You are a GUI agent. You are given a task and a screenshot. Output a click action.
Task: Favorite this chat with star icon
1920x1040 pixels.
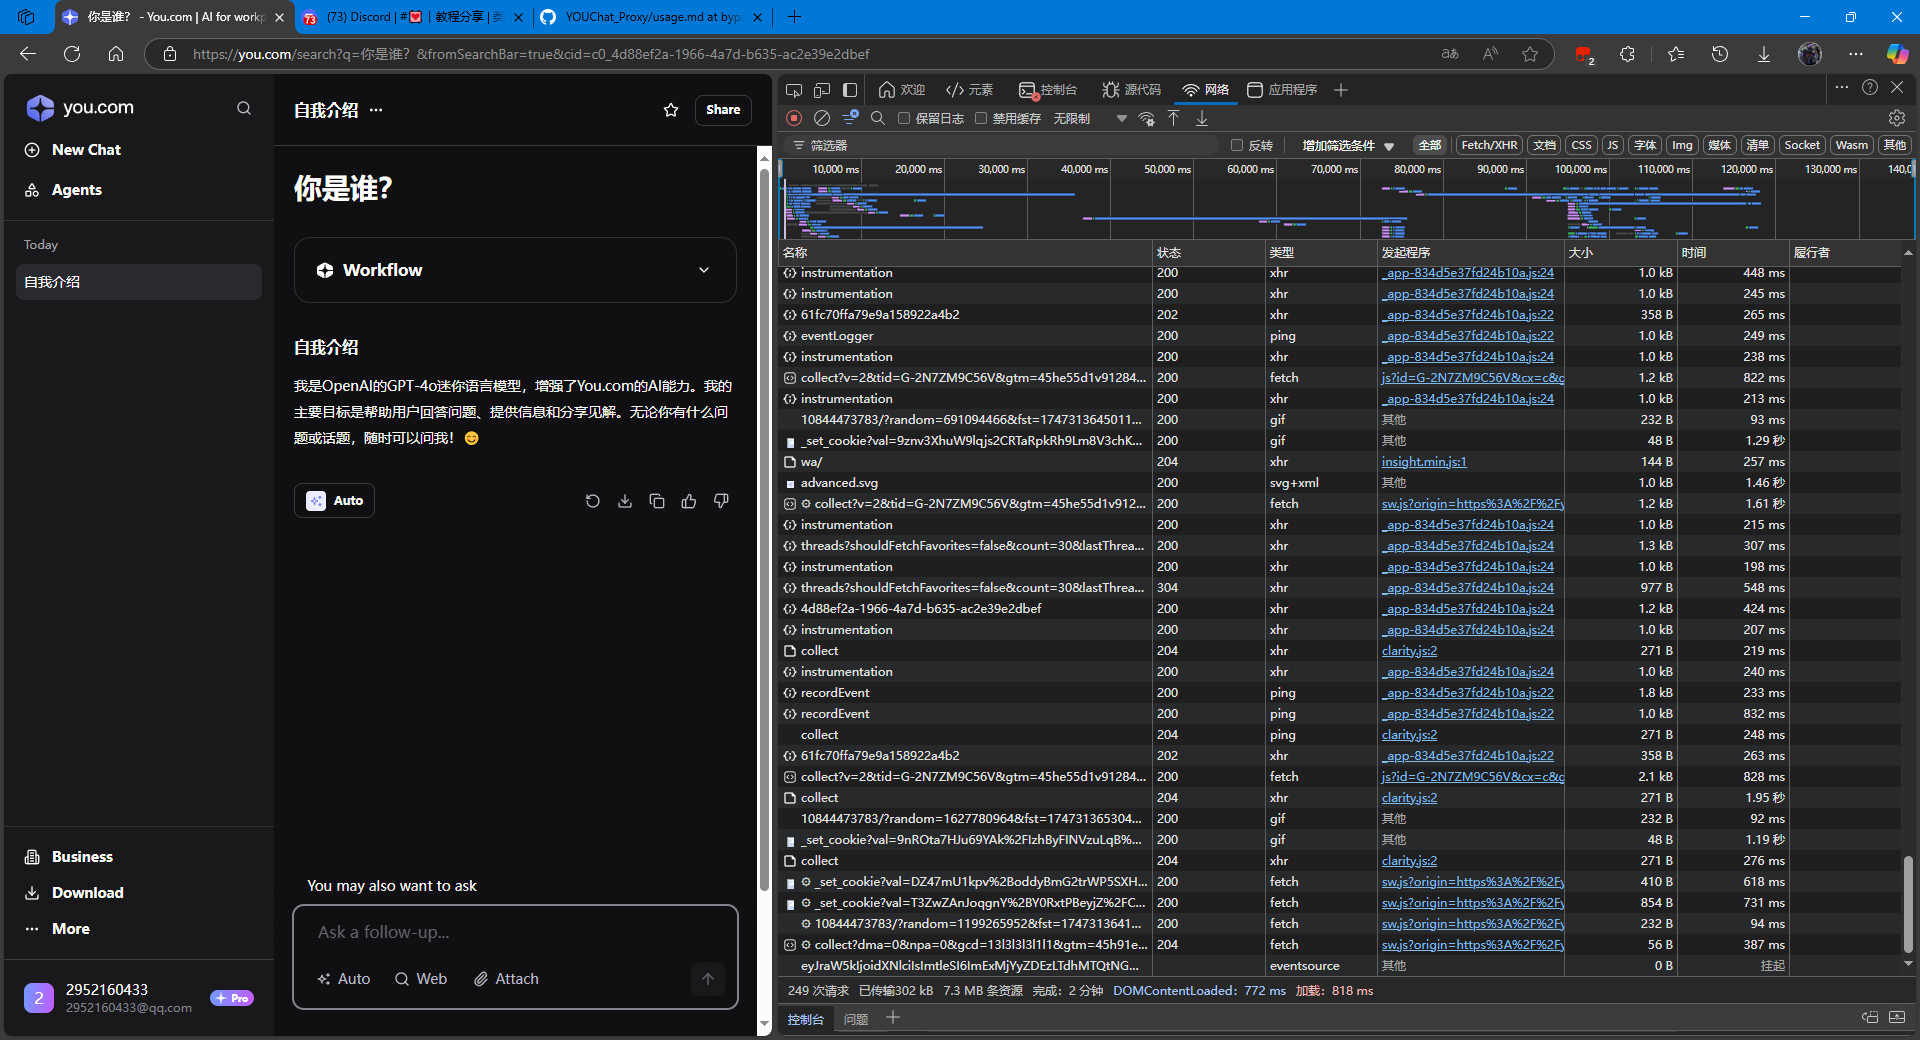tap(671, 110)
